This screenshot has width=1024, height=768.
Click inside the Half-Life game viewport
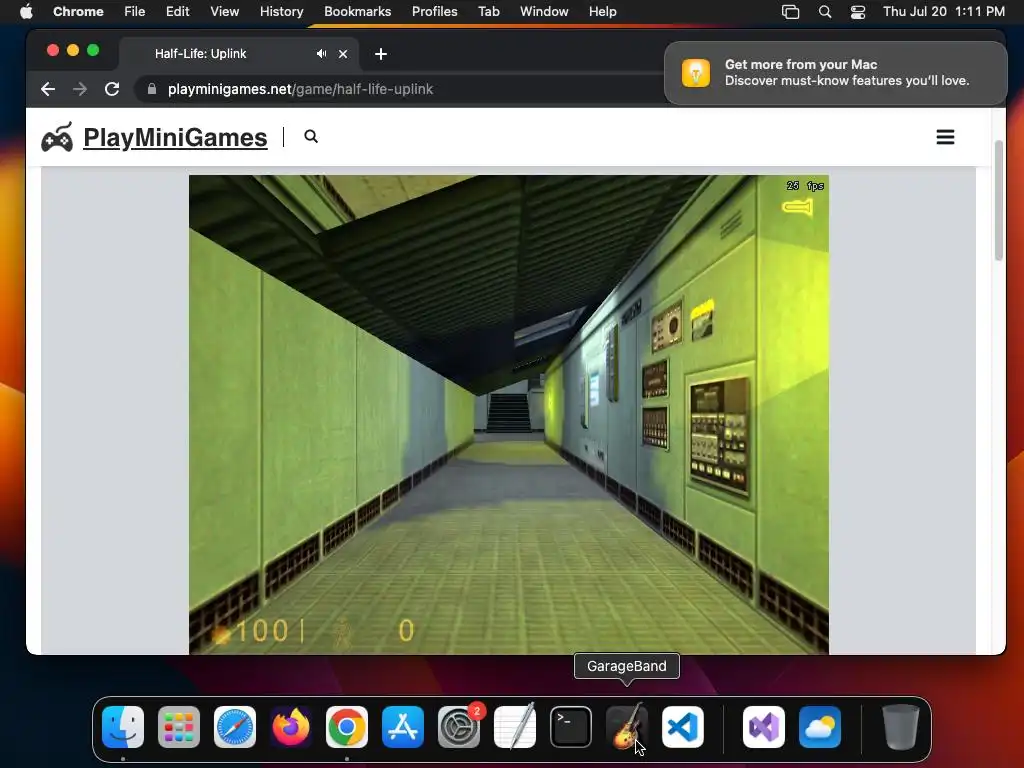[x=509, y=415]
